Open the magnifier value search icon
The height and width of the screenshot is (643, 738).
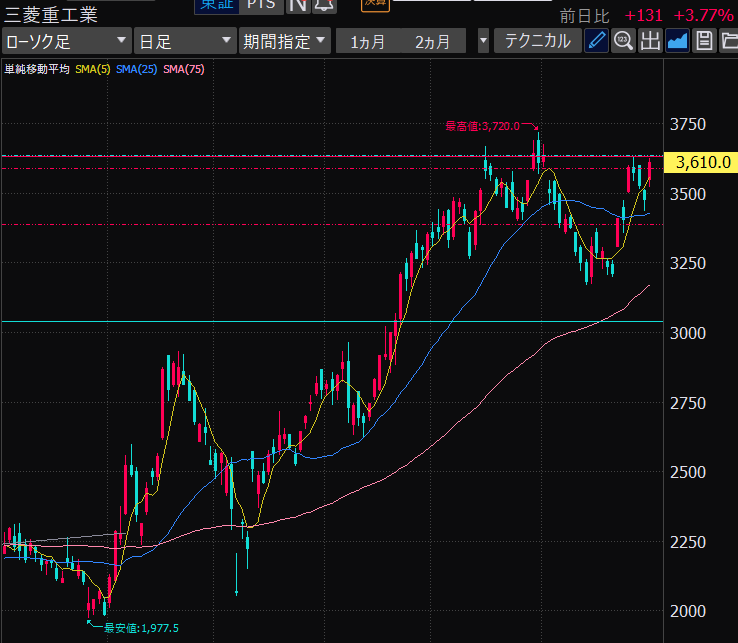click(623, 41)
